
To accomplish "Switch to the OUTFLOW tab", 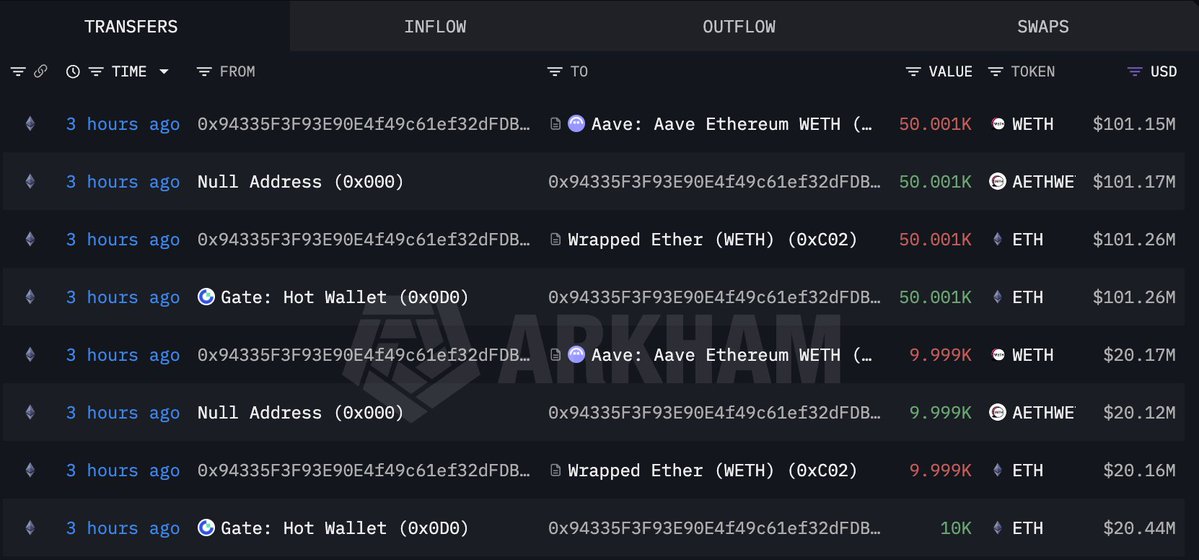I will (739, 27).
